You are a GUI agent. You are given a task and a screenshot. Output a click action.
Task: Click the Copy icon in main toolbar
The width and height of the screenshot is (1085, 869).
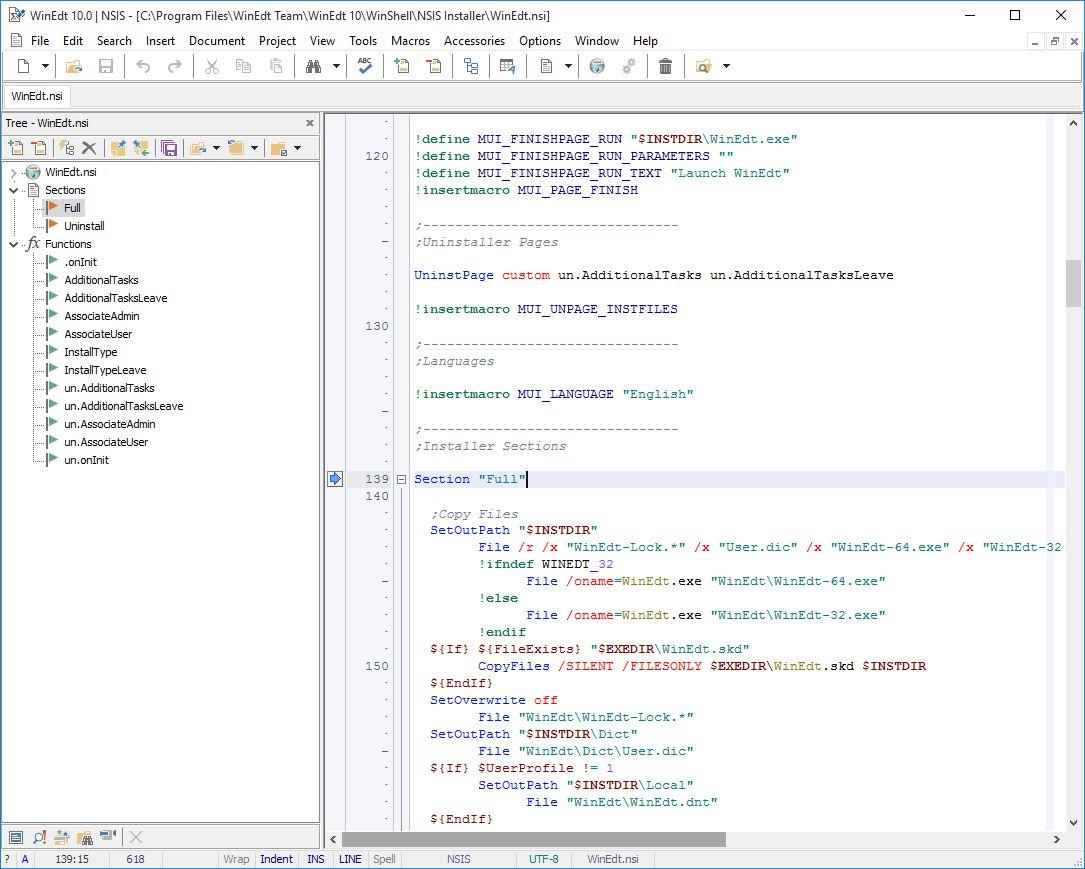coord(244,66)
